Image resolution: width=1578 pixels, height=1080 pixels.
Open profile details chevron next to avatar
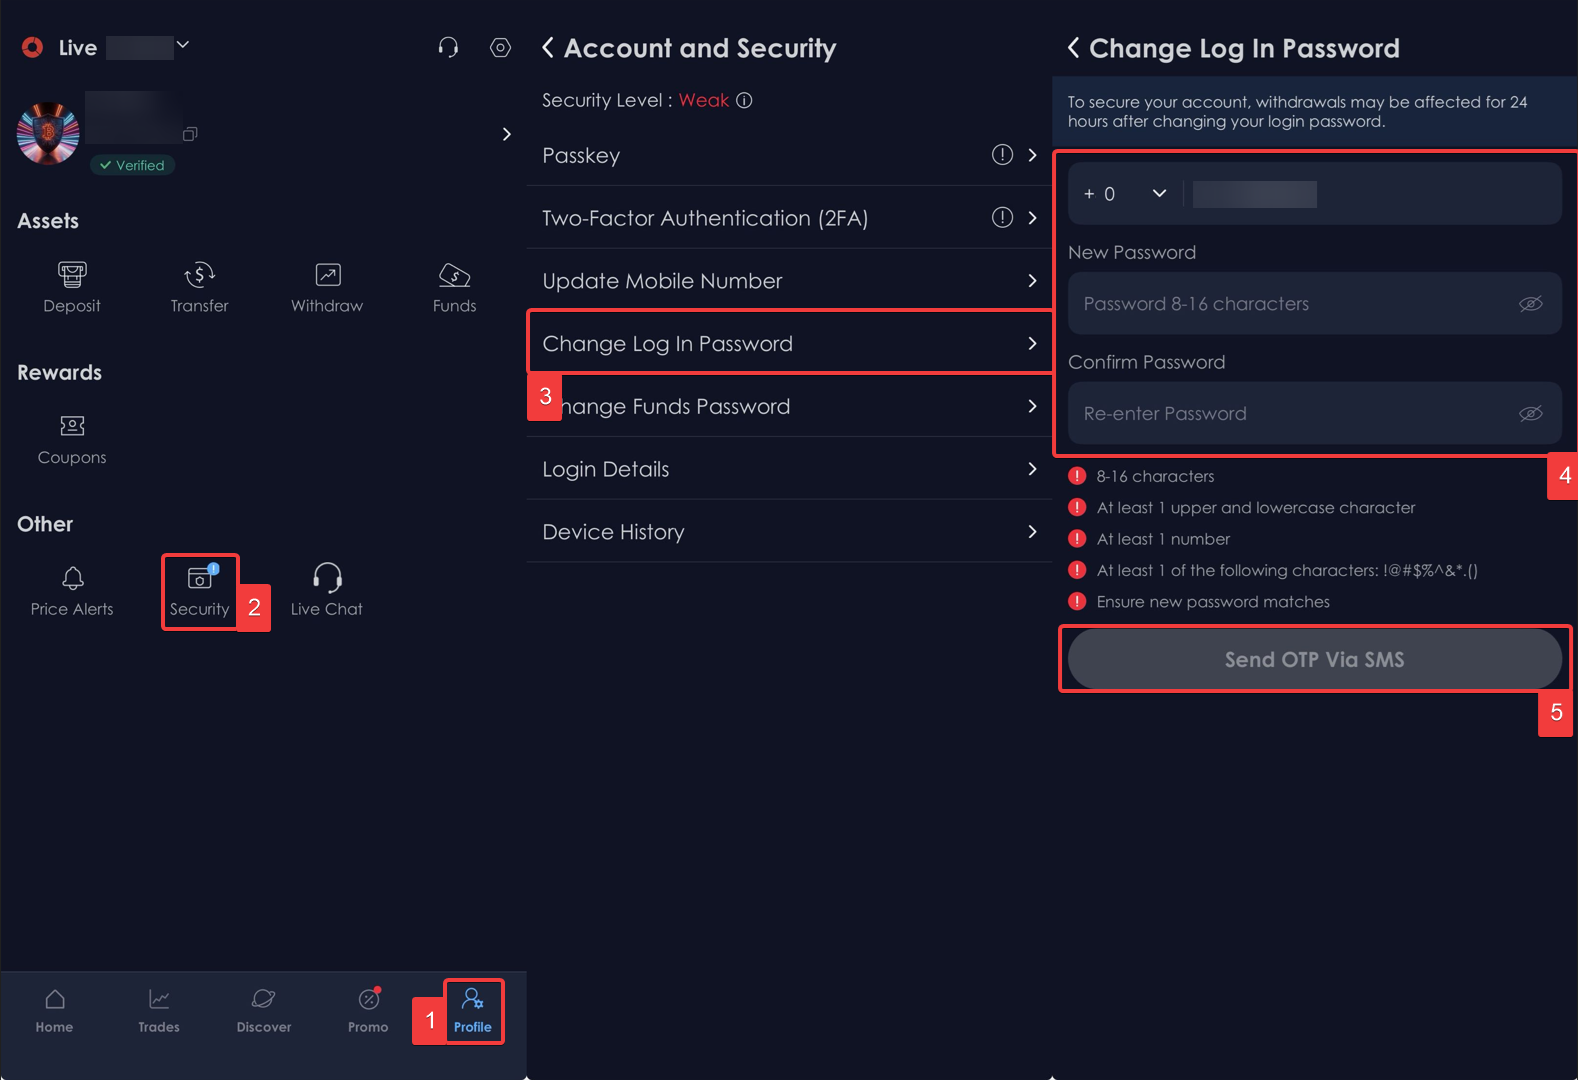507,134
